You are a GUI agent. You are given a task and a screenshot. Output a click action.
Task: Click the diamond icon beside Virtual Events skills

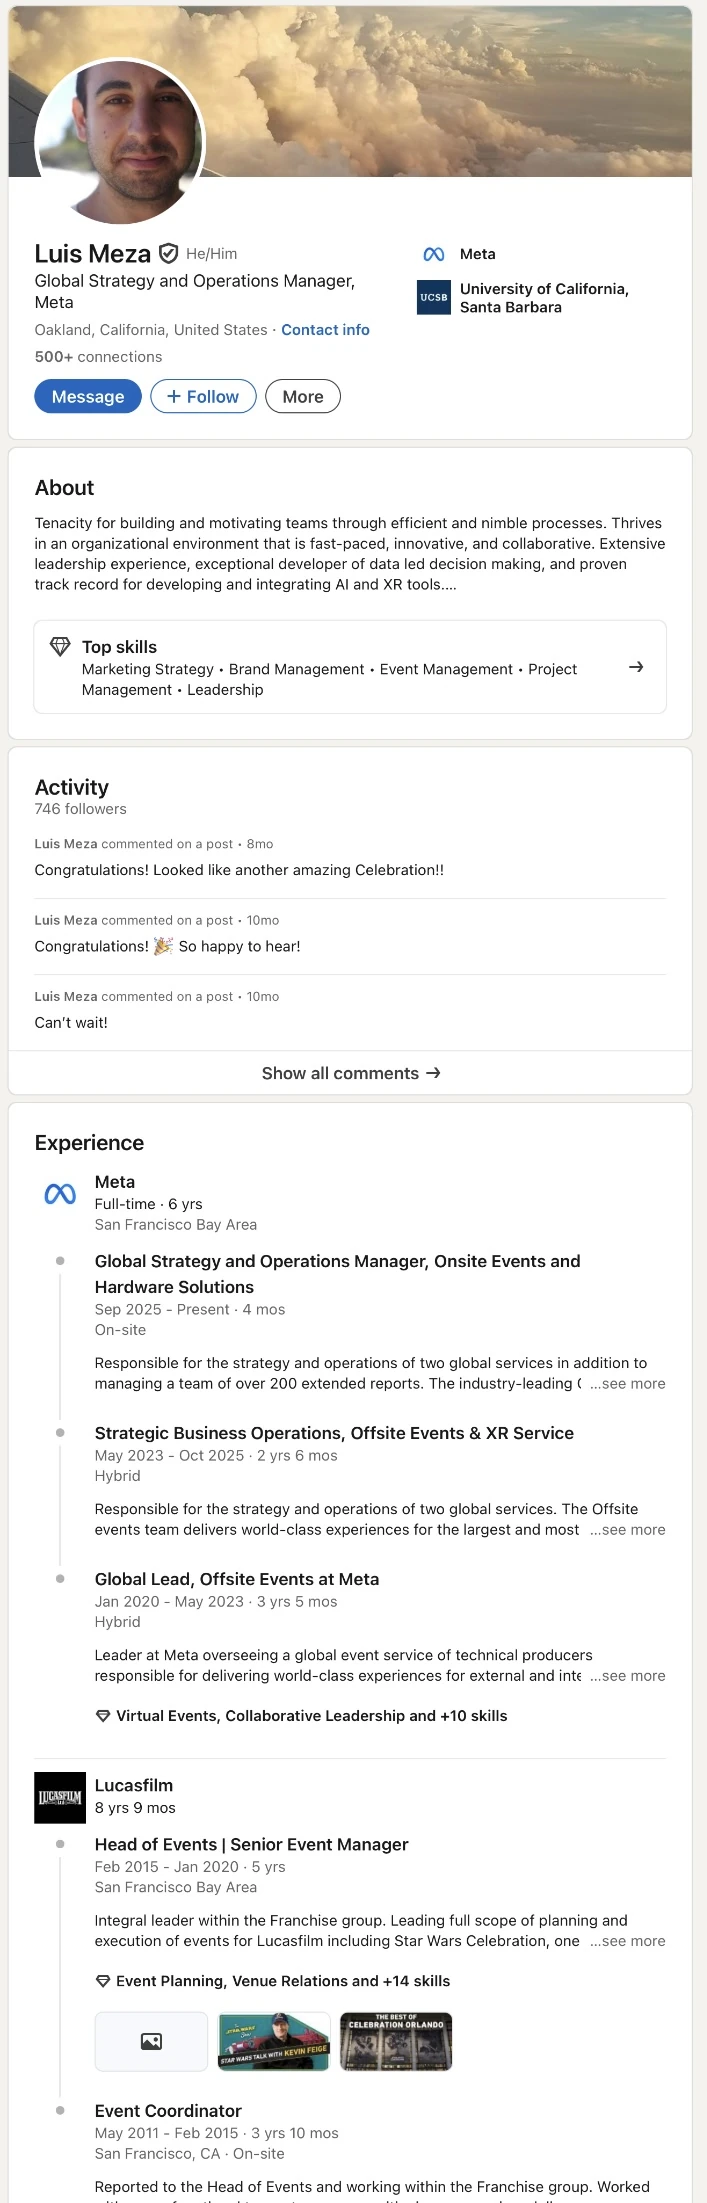[x=103, y=1716]
